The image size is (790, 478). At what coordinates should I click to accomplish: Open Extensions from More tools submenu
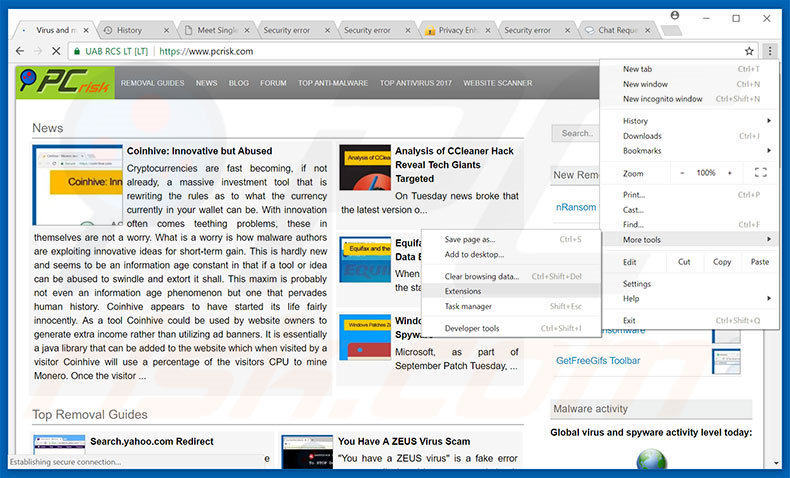point(511,291)
